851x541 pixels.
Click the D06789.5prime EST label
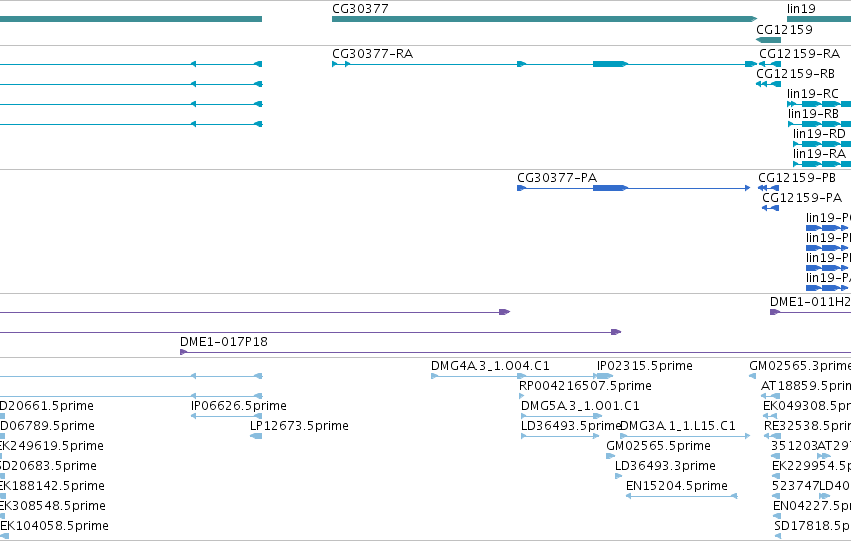tap(47, 426)
